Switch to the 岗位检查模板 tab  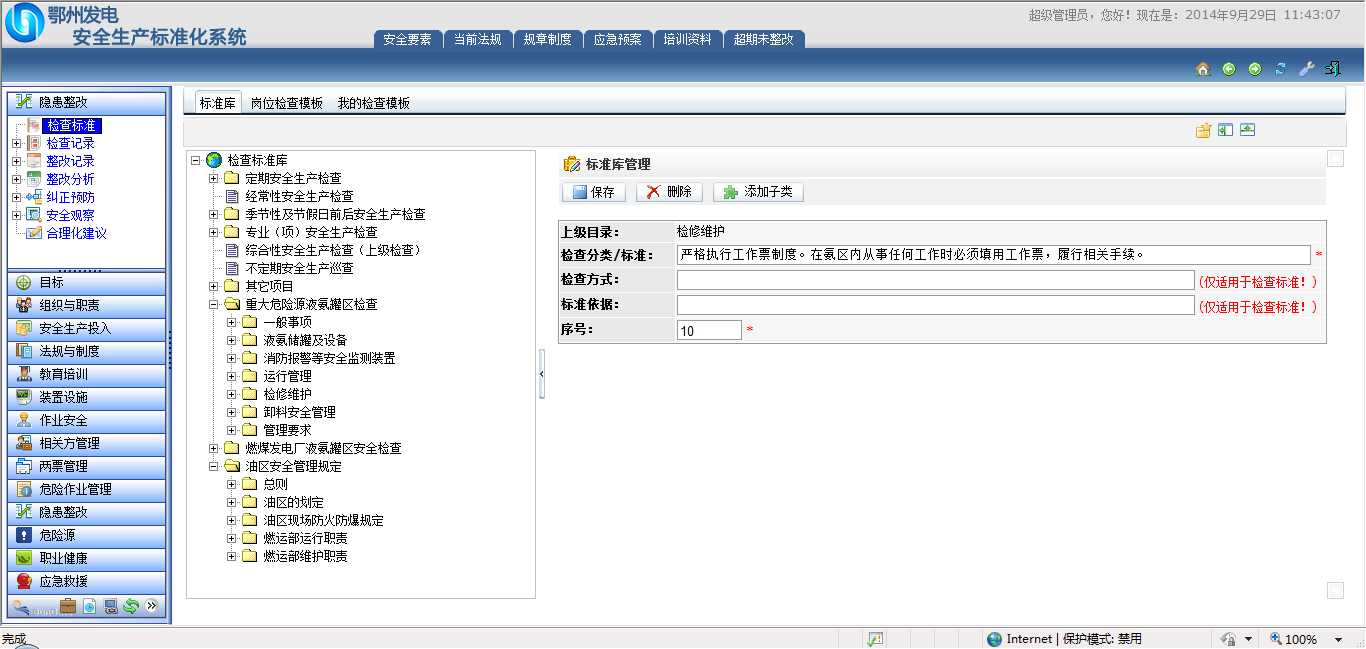[x=286, y=103]
